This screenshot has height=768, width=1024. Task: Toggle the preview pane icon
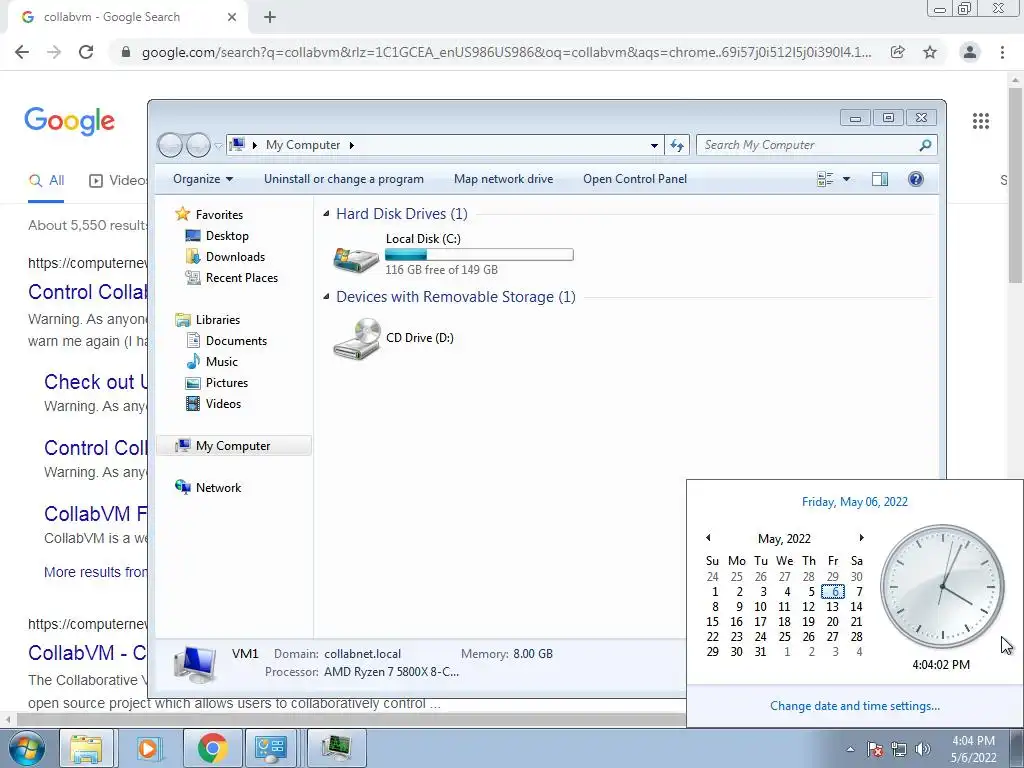[880, 179]
